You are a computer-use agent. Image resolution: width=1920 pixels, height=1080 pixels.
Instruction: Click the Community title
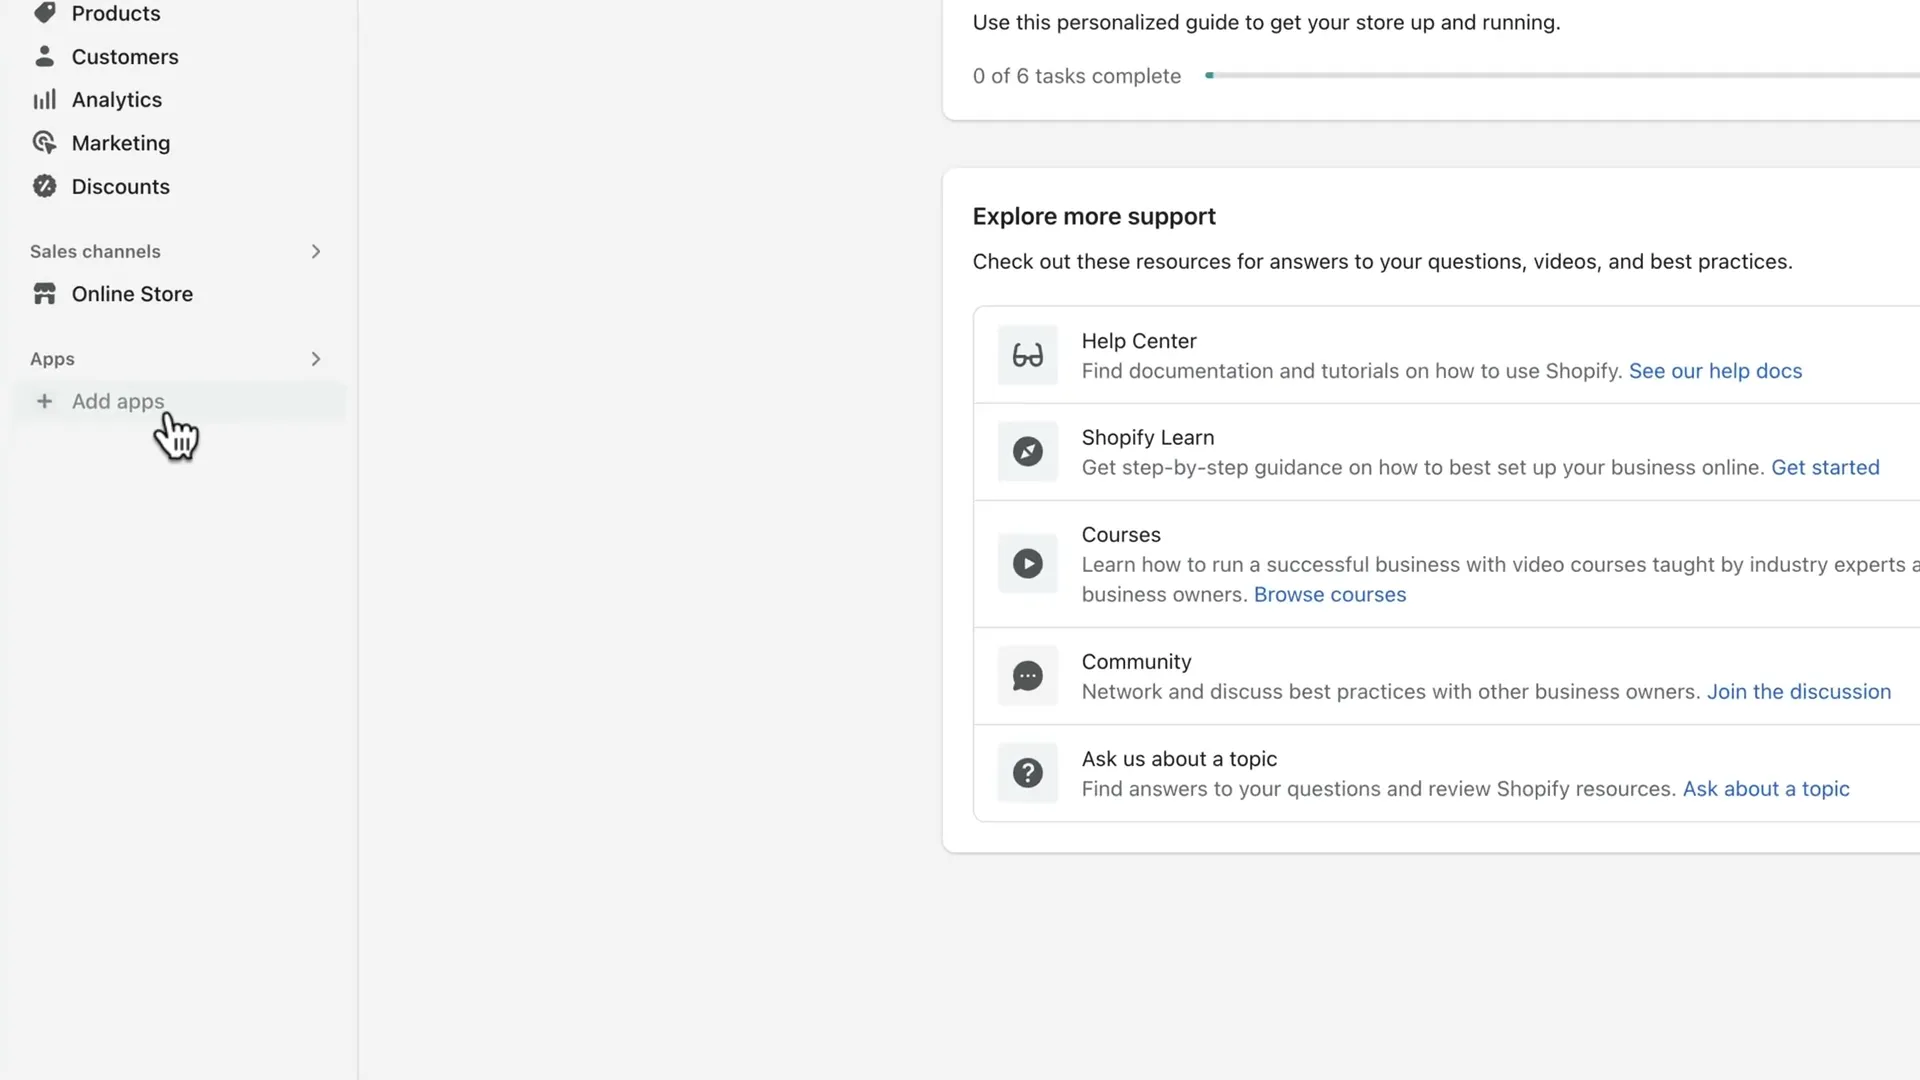pos(1136,662)
